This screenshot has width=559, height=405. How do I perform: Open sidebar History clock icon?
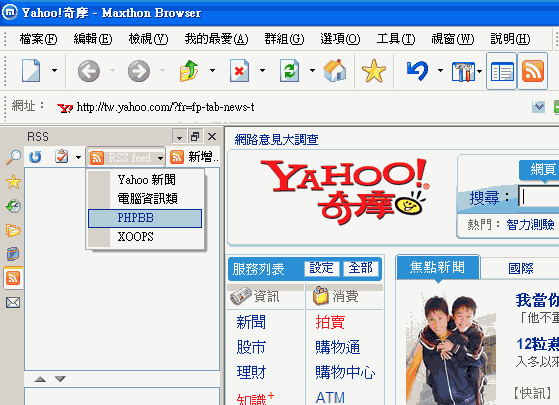click(x=14, y=206)
